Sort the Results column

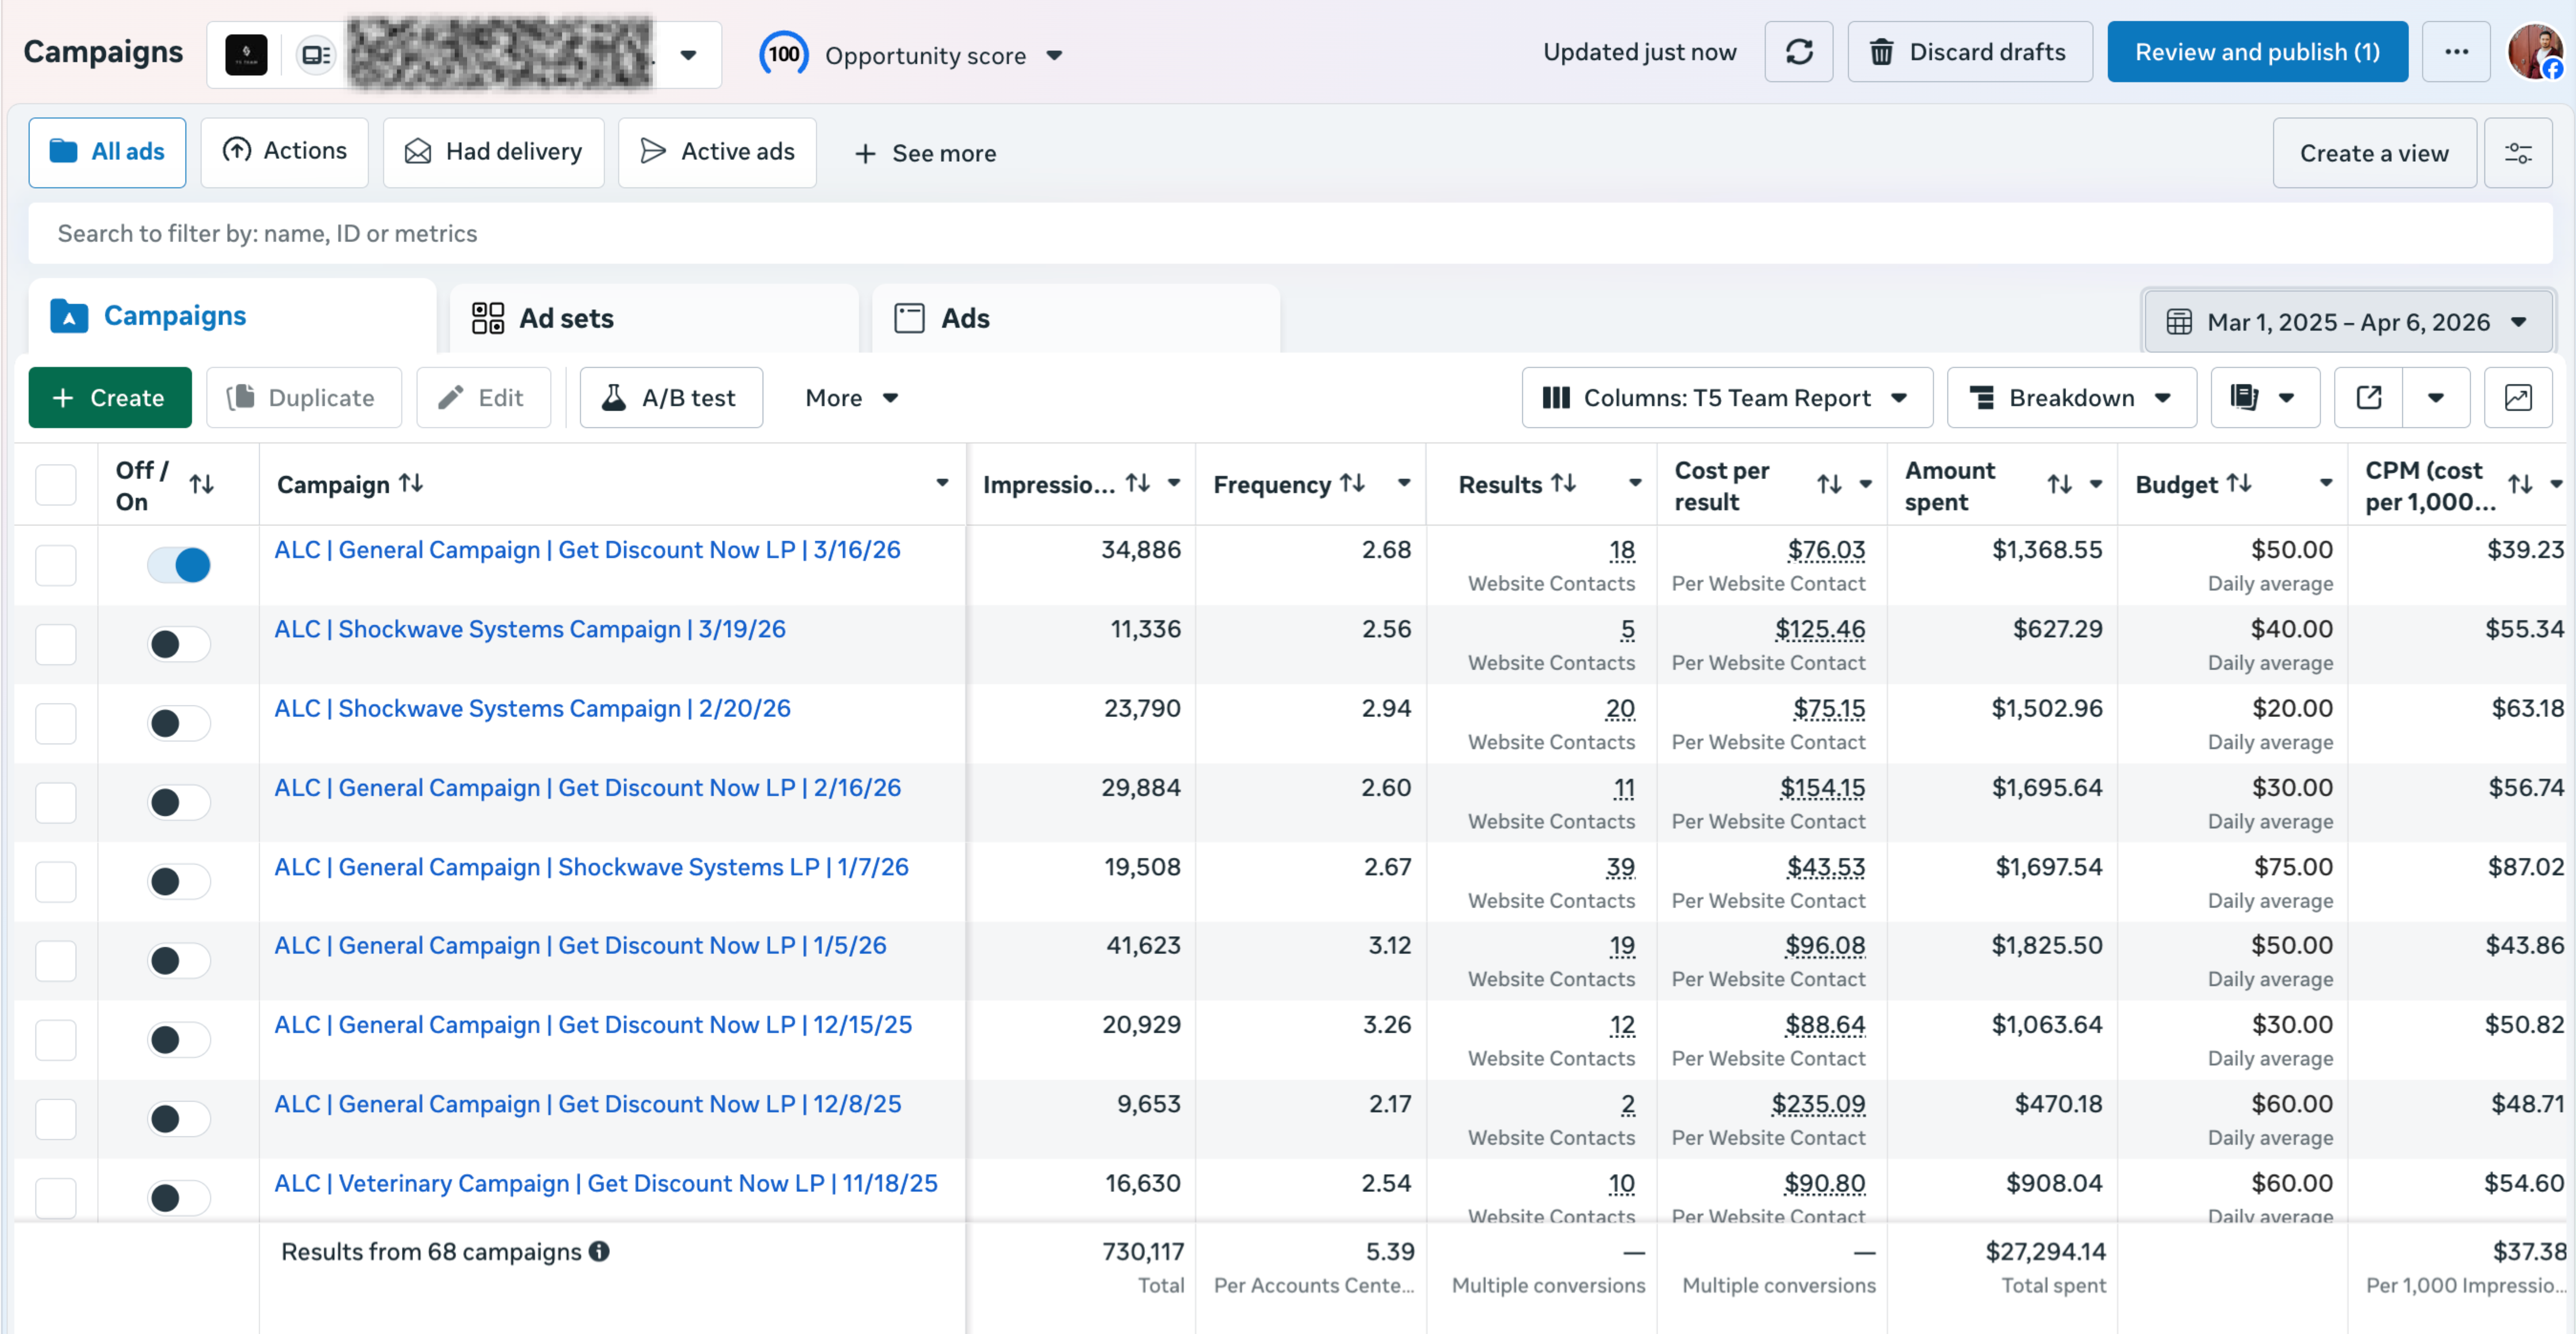pos(1563,484)
